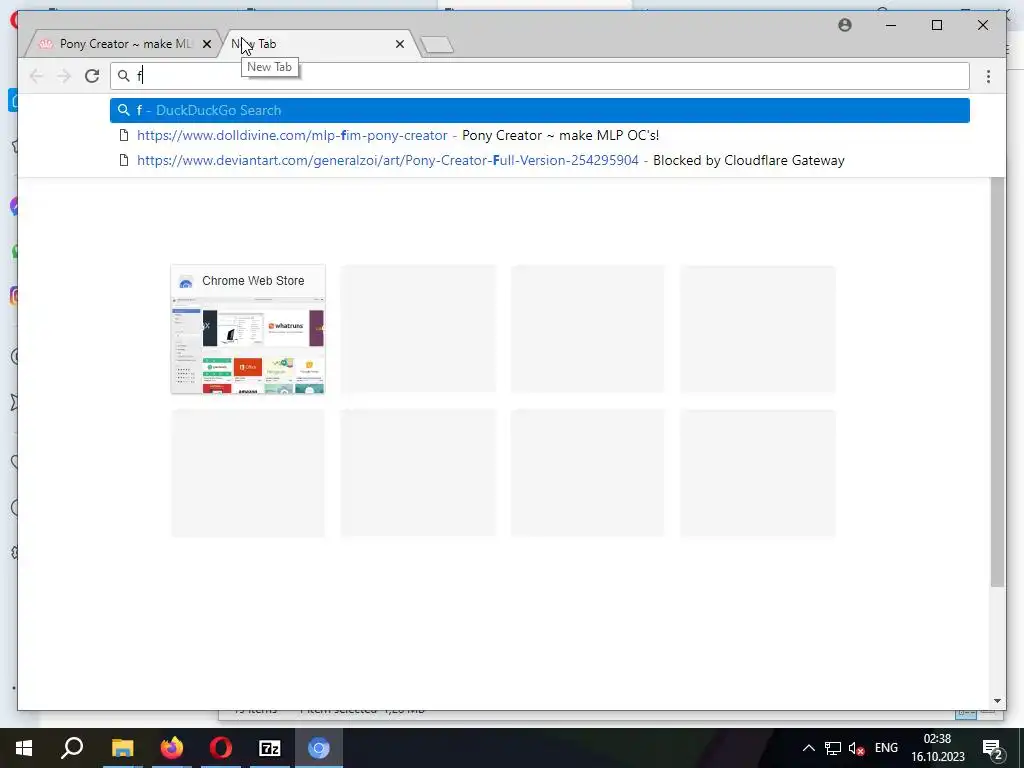Launch Opera from the taskbar

point(221,748)
